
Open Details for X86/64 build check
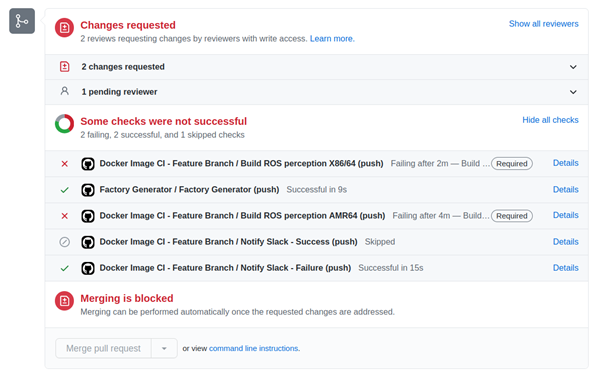pos(566,163)
